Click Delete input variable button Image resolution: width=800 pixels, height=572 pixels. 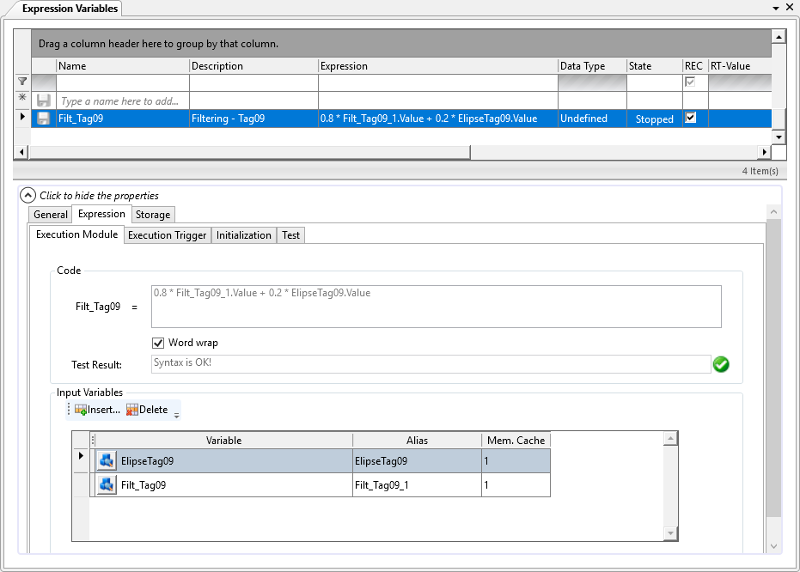coord(147,409)
